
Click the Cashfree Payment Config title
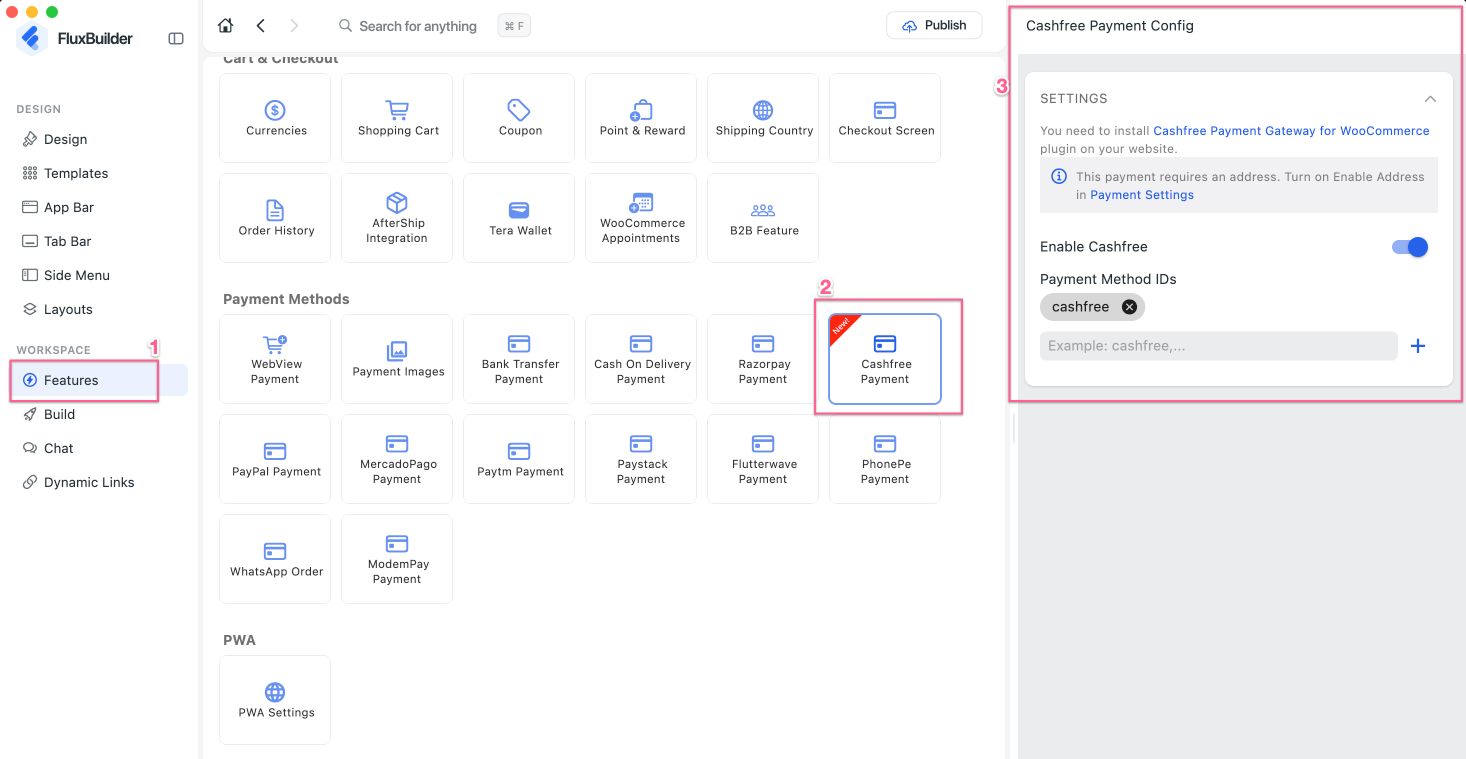point(1109,26)
